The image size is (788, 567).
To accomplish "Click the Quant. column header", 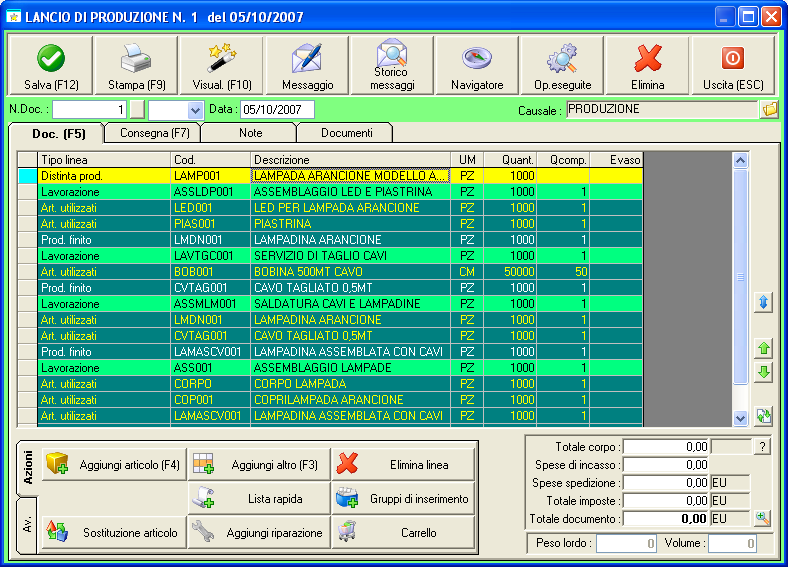I will click(x=510, y=160).
